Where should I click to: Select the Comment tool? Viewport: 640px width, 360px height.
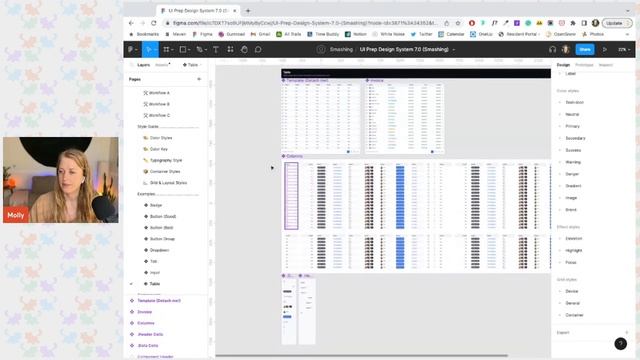tap(258, 49)
